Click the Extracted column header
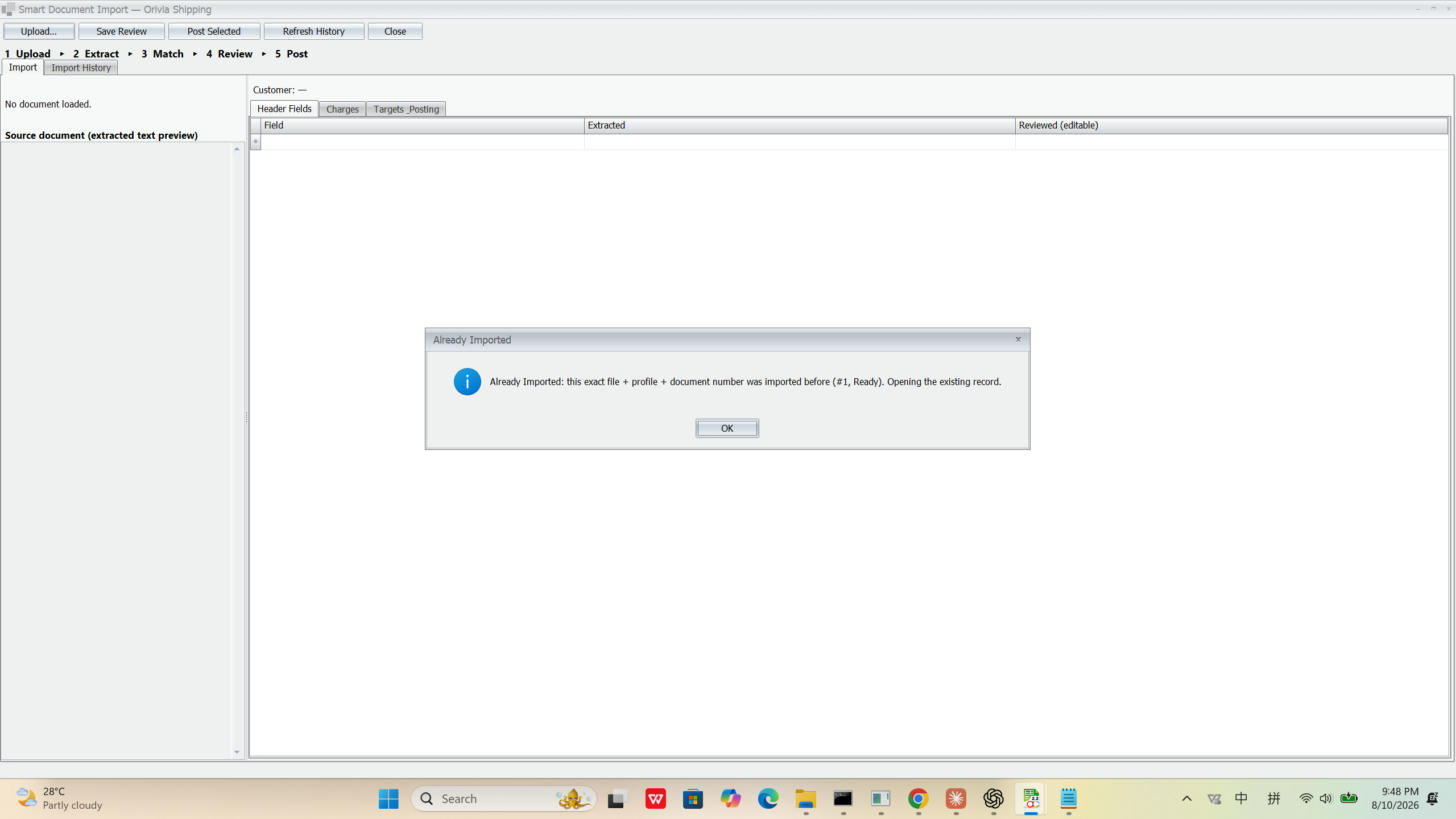Viewport: 1456px width, 819px height. pos(799,125)
